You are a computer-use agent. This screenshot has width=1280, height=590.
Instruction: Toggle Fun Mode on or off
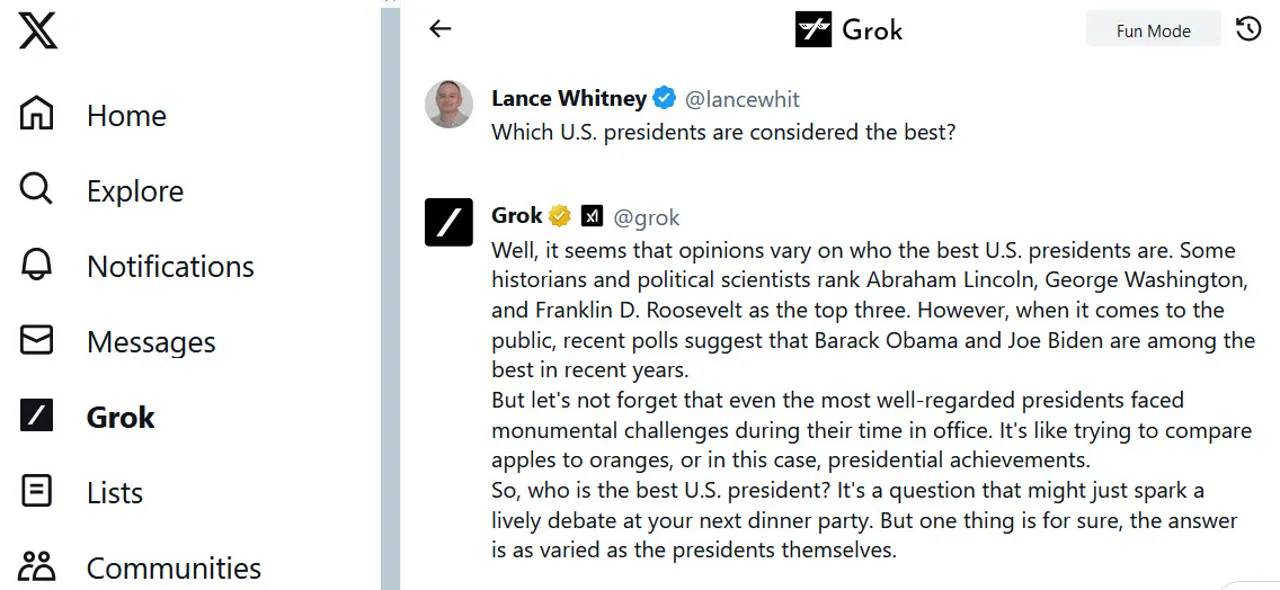click(x=1153, y=30)
